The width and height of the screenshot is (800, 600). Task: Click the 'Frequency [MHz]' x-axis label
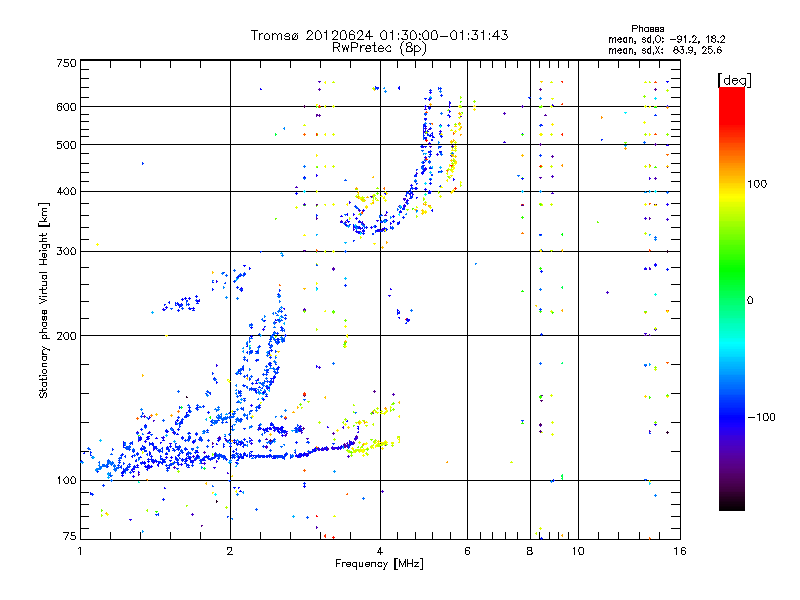pos(379,564)
